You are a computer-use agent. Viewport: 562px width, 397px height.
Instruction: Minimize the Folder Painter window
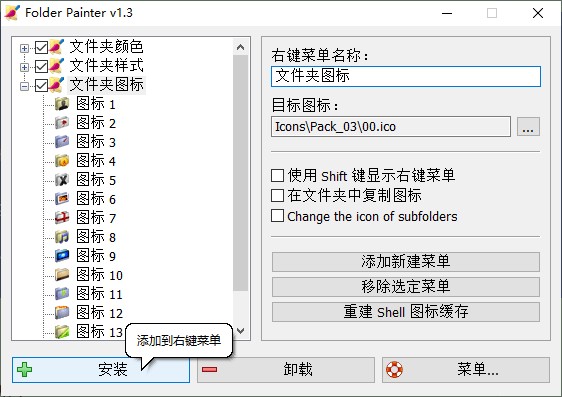[x=447, y=13]
